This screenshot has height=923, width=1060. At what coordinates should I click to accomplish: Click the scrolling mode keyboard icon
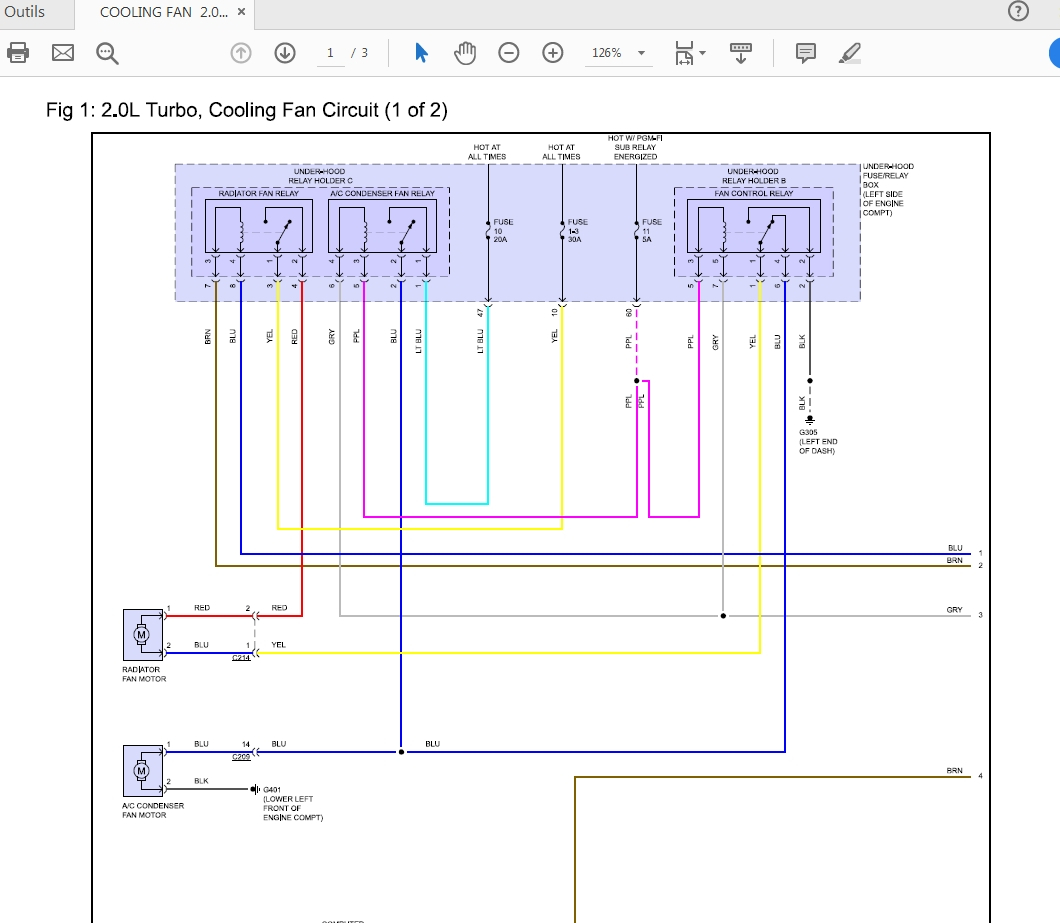741,53
